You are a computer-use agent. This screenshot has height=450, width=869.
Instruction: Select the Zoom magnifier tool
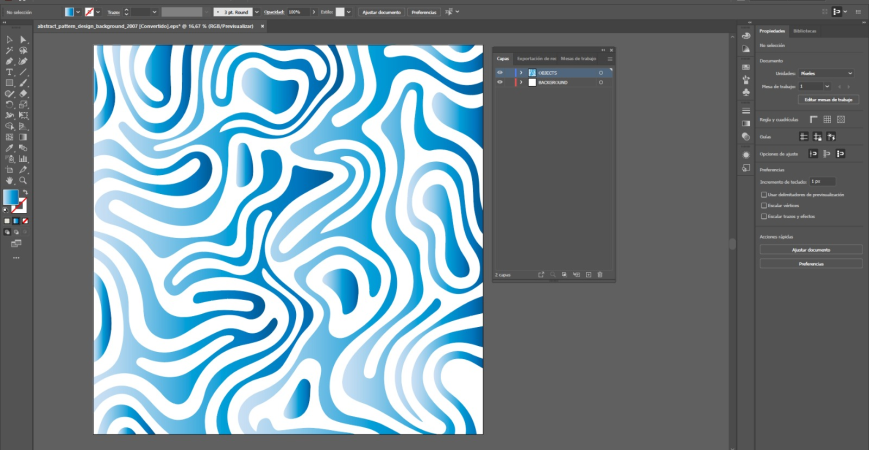click(22, 180)
